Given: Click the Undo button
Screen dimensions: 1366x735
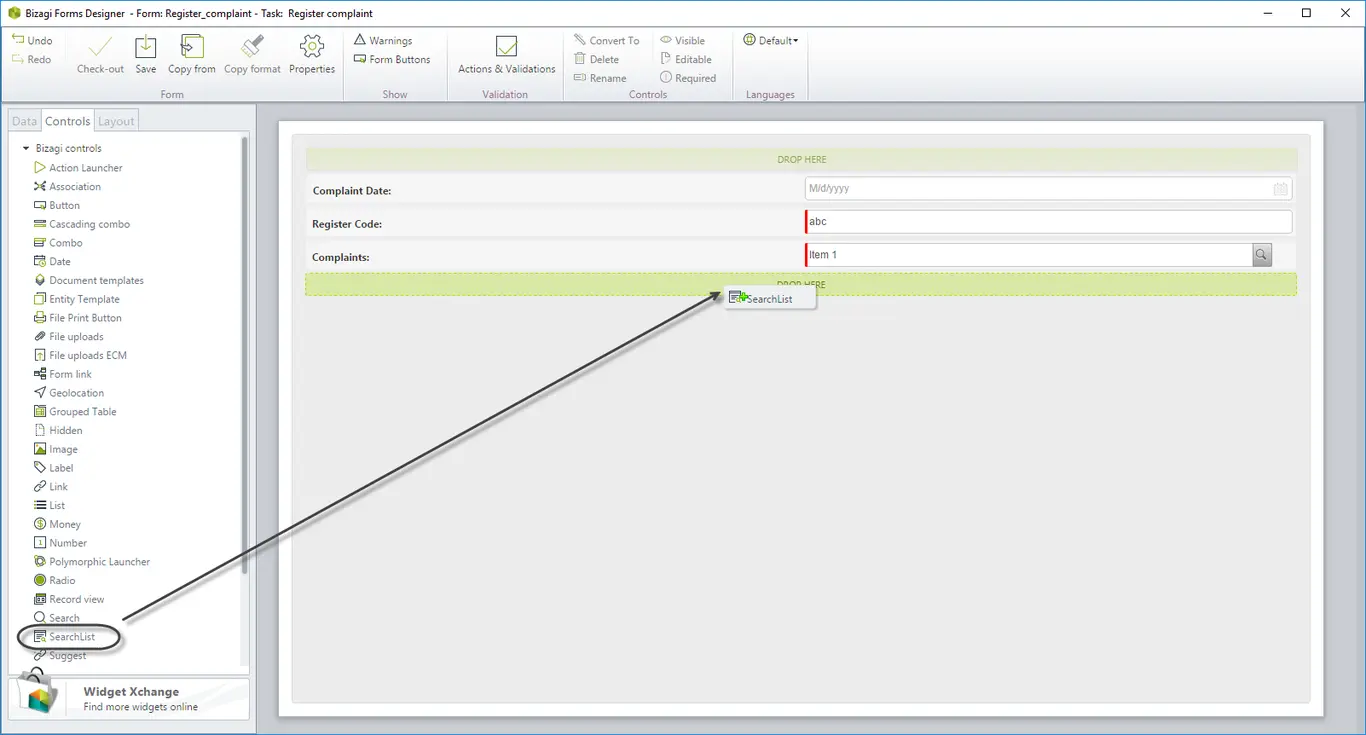Looking at the screenshot, I should [x=32, y=40].
